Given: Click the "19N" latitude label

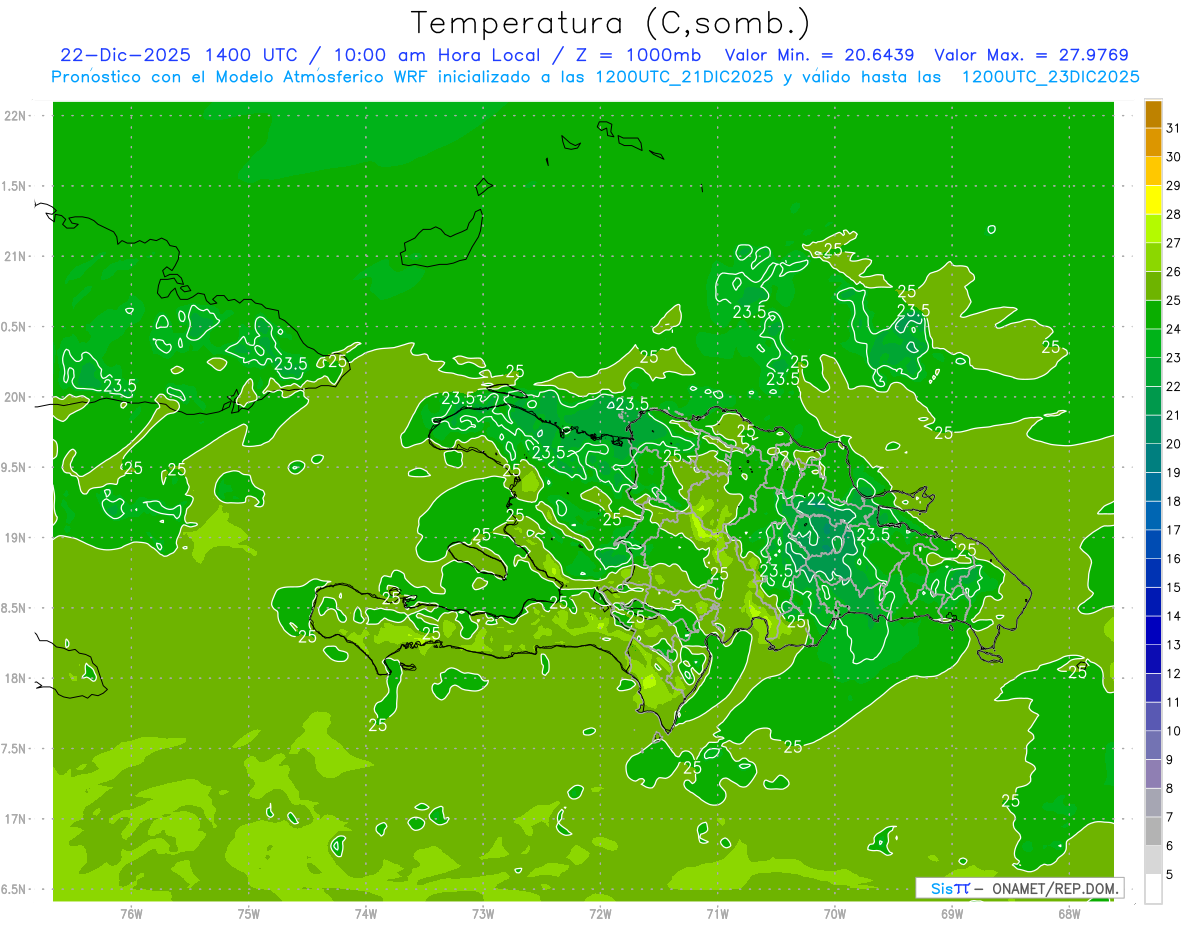Looking at the screenshot, I should [15, 538].
